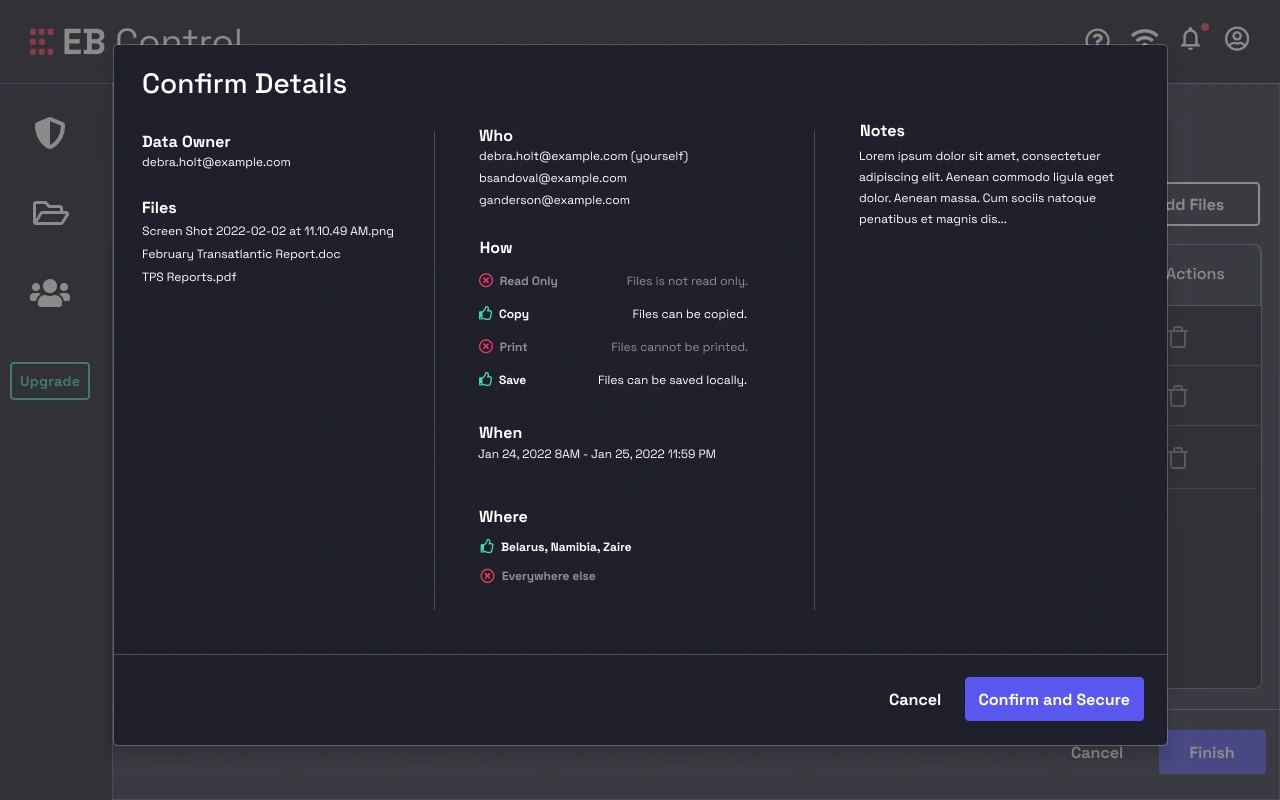Click the Save thumbs-up icon
The image size is (1280, 800).
pyautogui.click(x=486, y=380)
